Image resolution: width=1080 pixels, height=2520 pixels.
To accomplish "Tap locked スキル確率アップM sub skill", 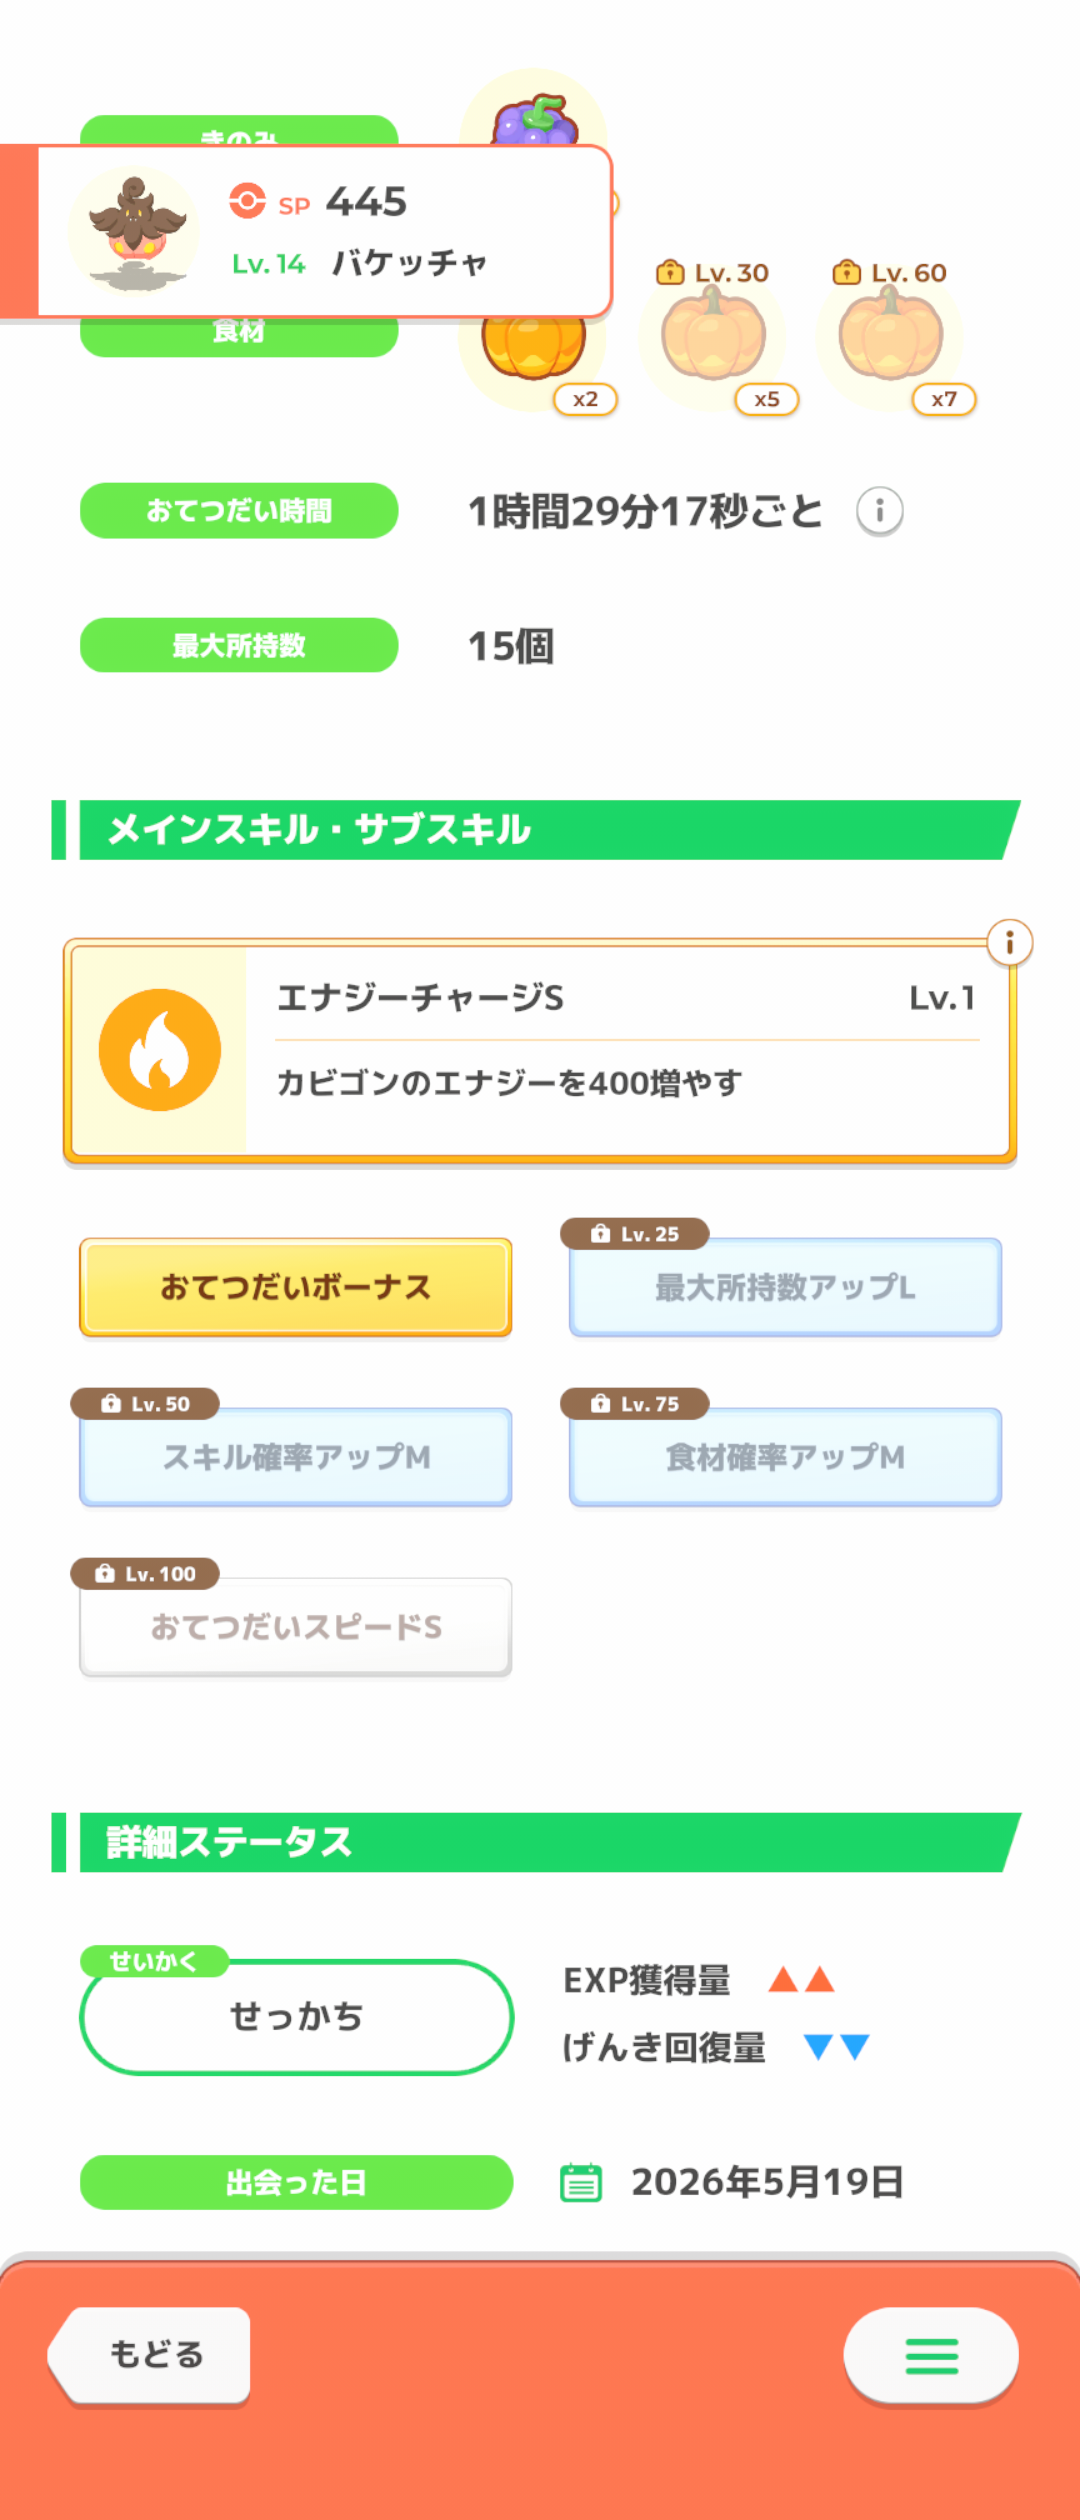I will [x=296, y=1457].
